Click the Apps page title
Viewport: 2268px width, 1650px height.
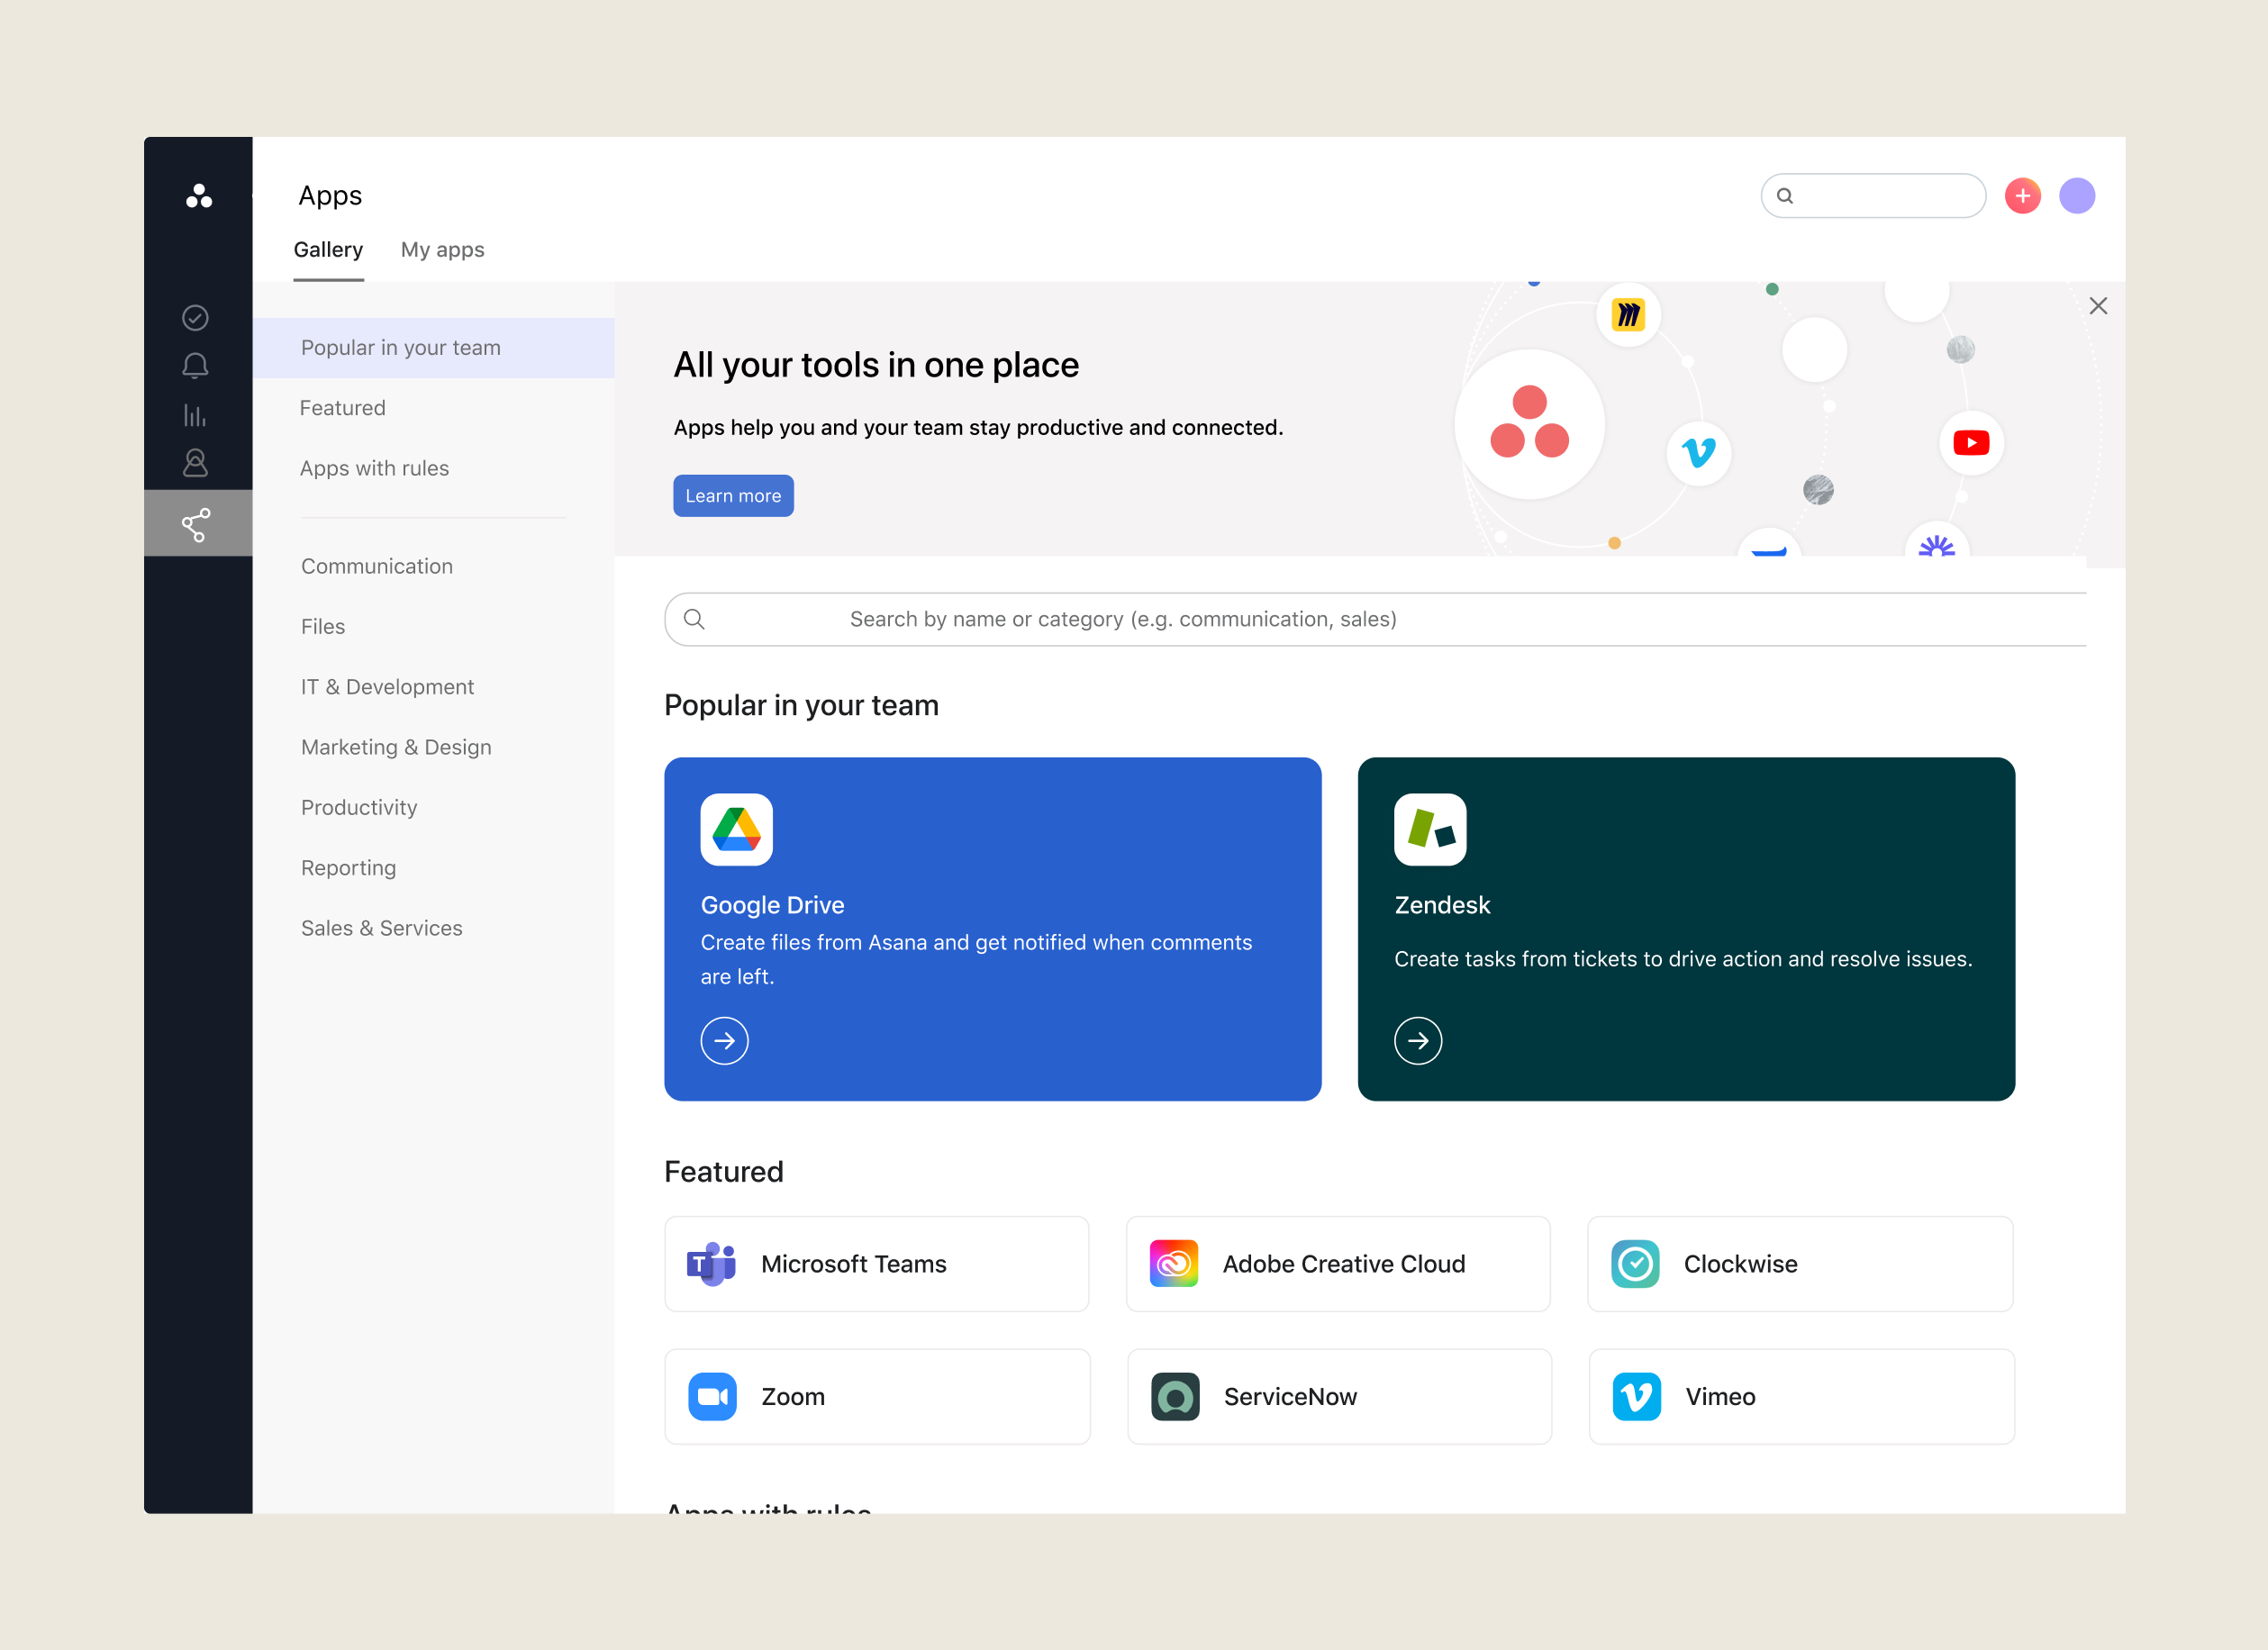(330, 196)
